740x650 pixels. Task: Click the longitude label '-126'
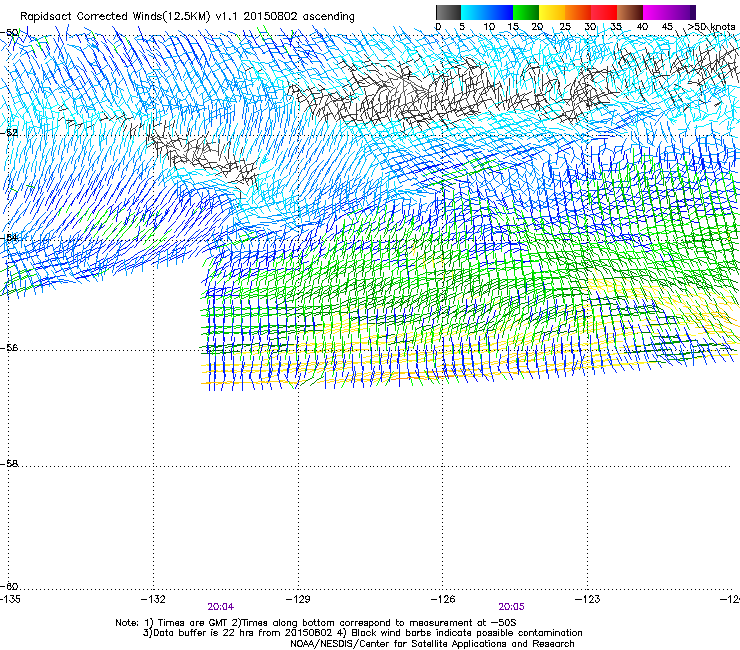pos(443,599)
